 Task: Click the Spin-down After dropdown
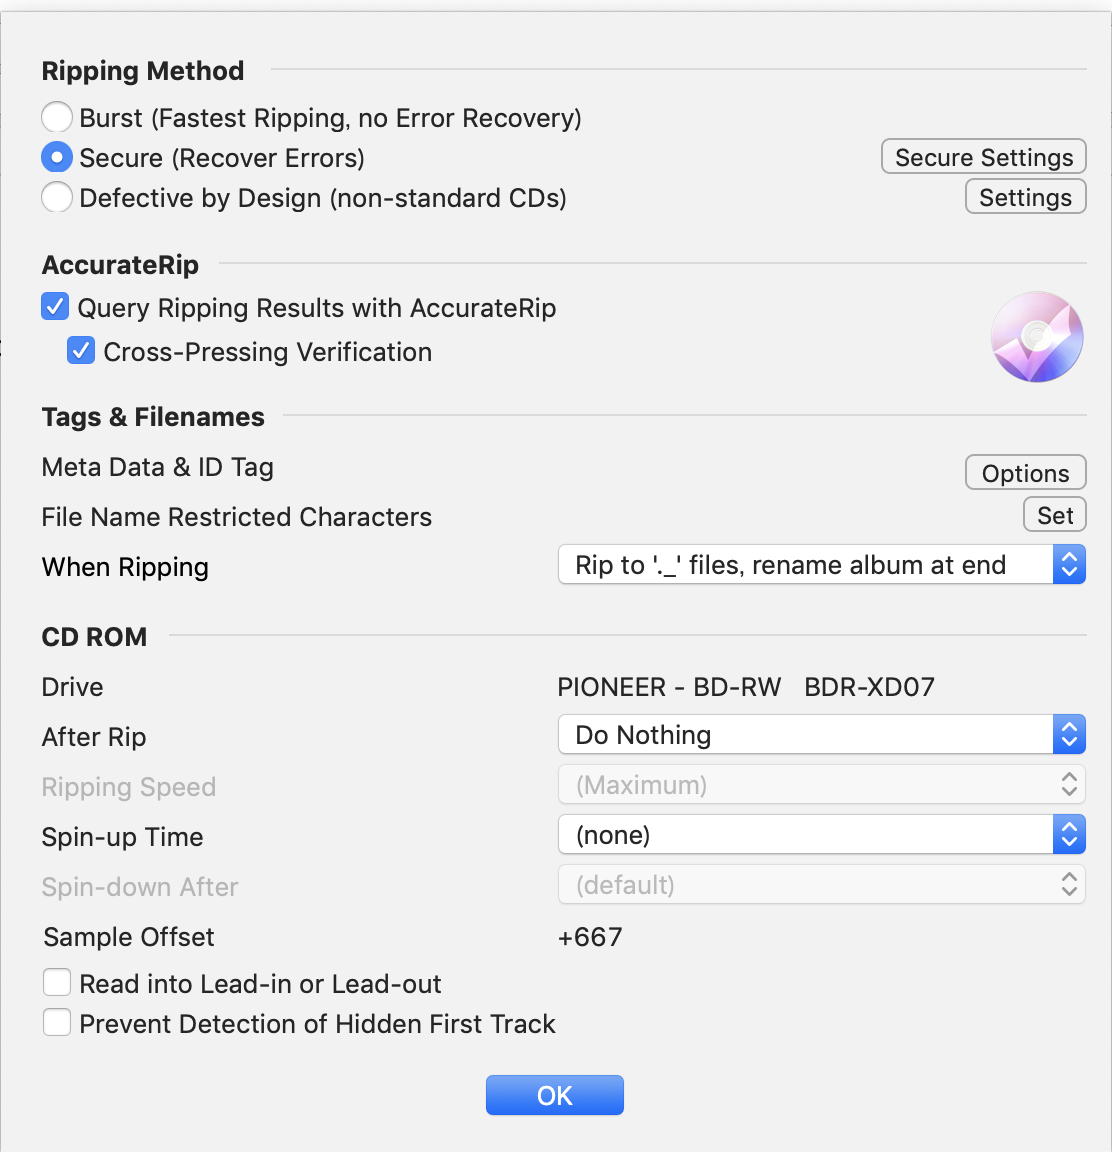point(822,884)
